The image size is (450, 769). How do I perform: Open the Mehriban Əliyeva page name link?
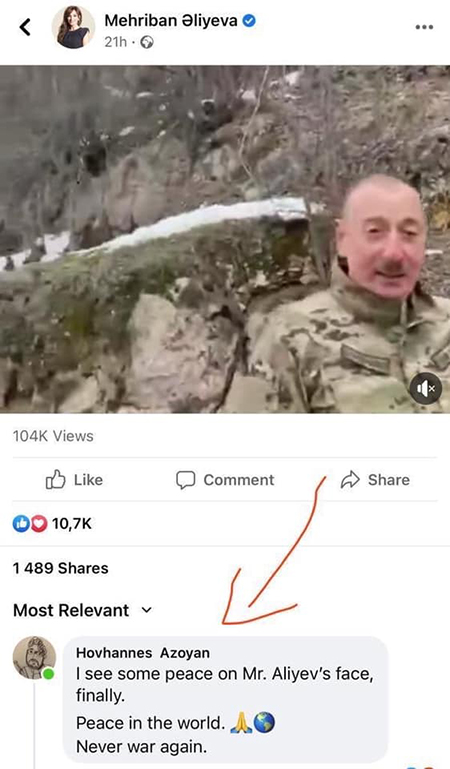[171, 21]
